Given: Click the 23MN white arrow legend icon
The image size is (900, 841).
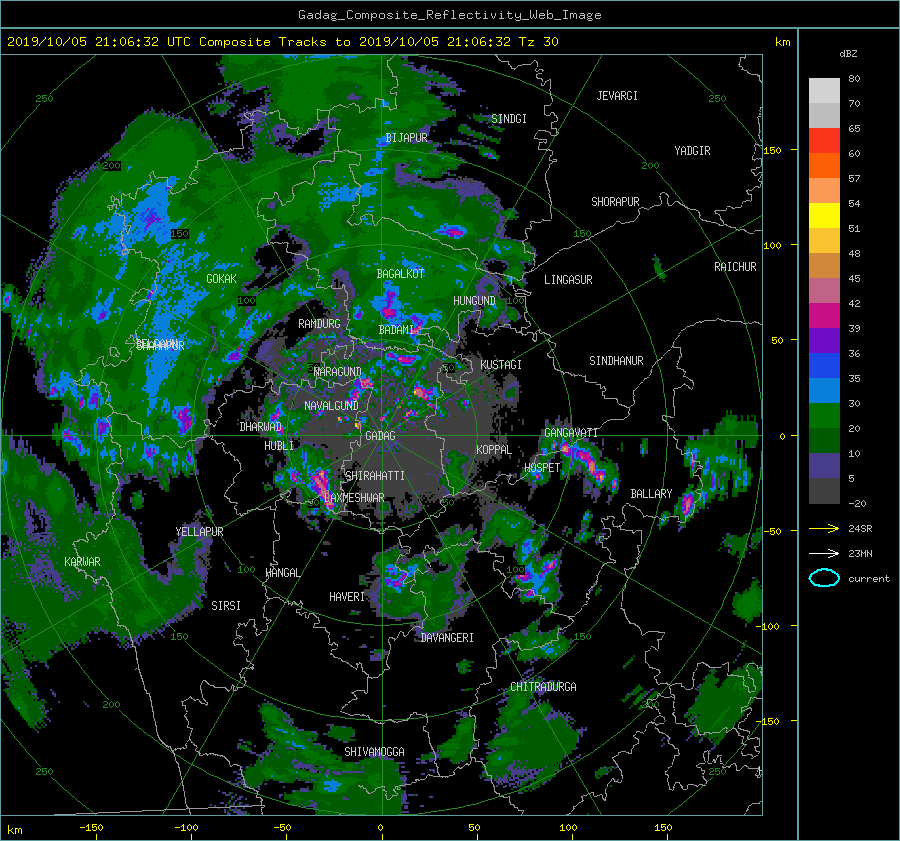Looking at the screenshot, I should (x=824, y=553).
